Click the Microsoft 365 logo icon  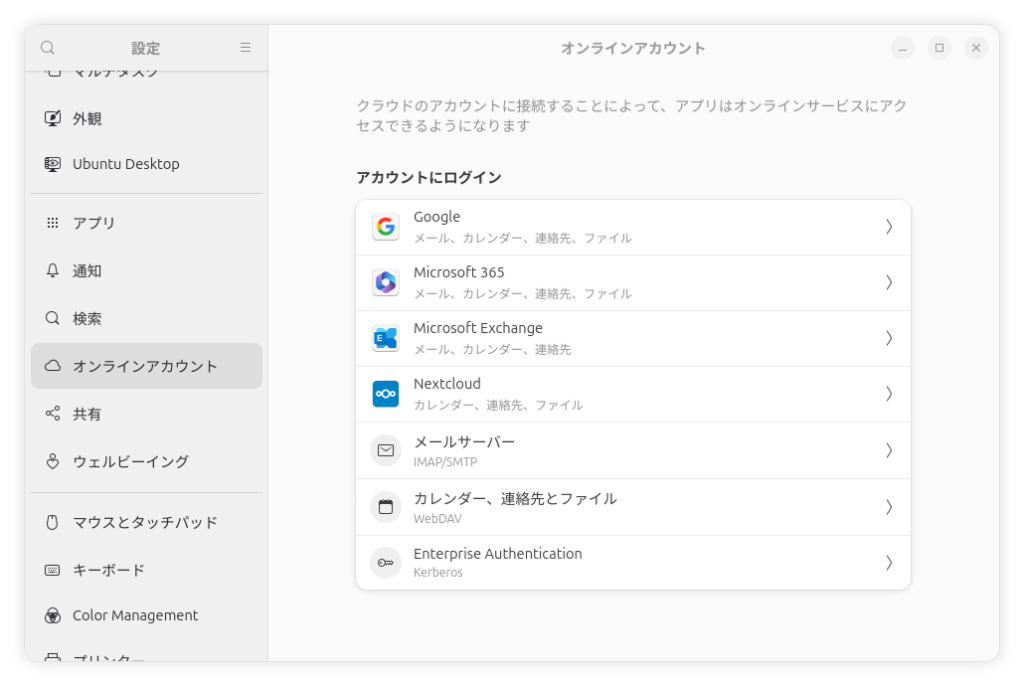click(386, 282)
